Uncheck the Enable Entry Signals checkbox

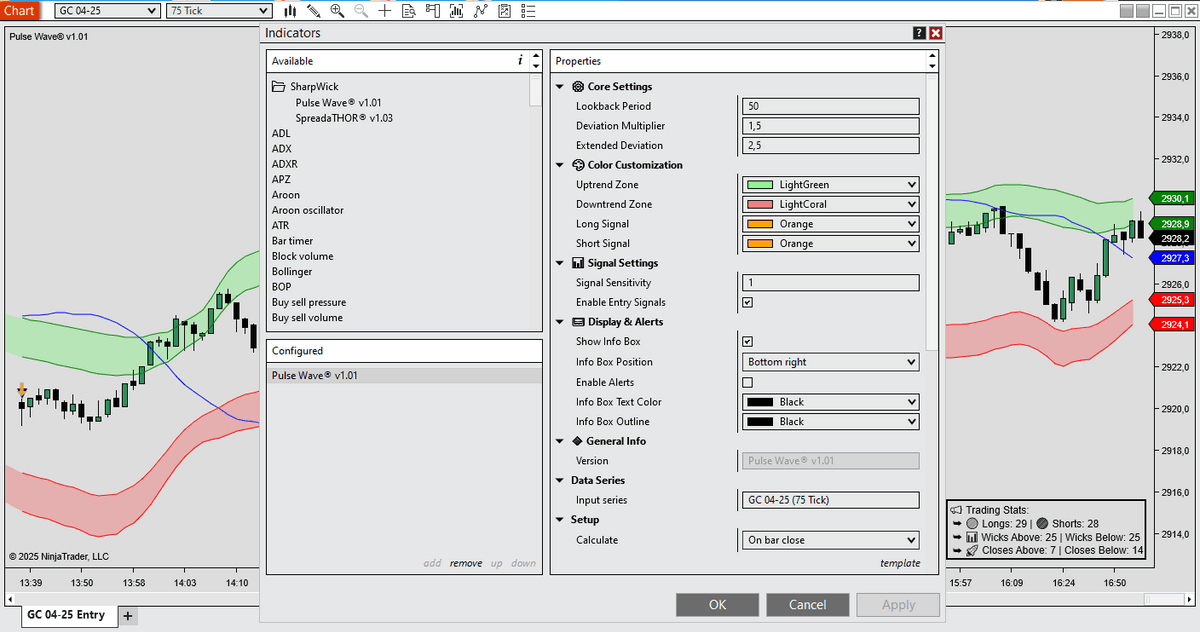pos(747,302)
